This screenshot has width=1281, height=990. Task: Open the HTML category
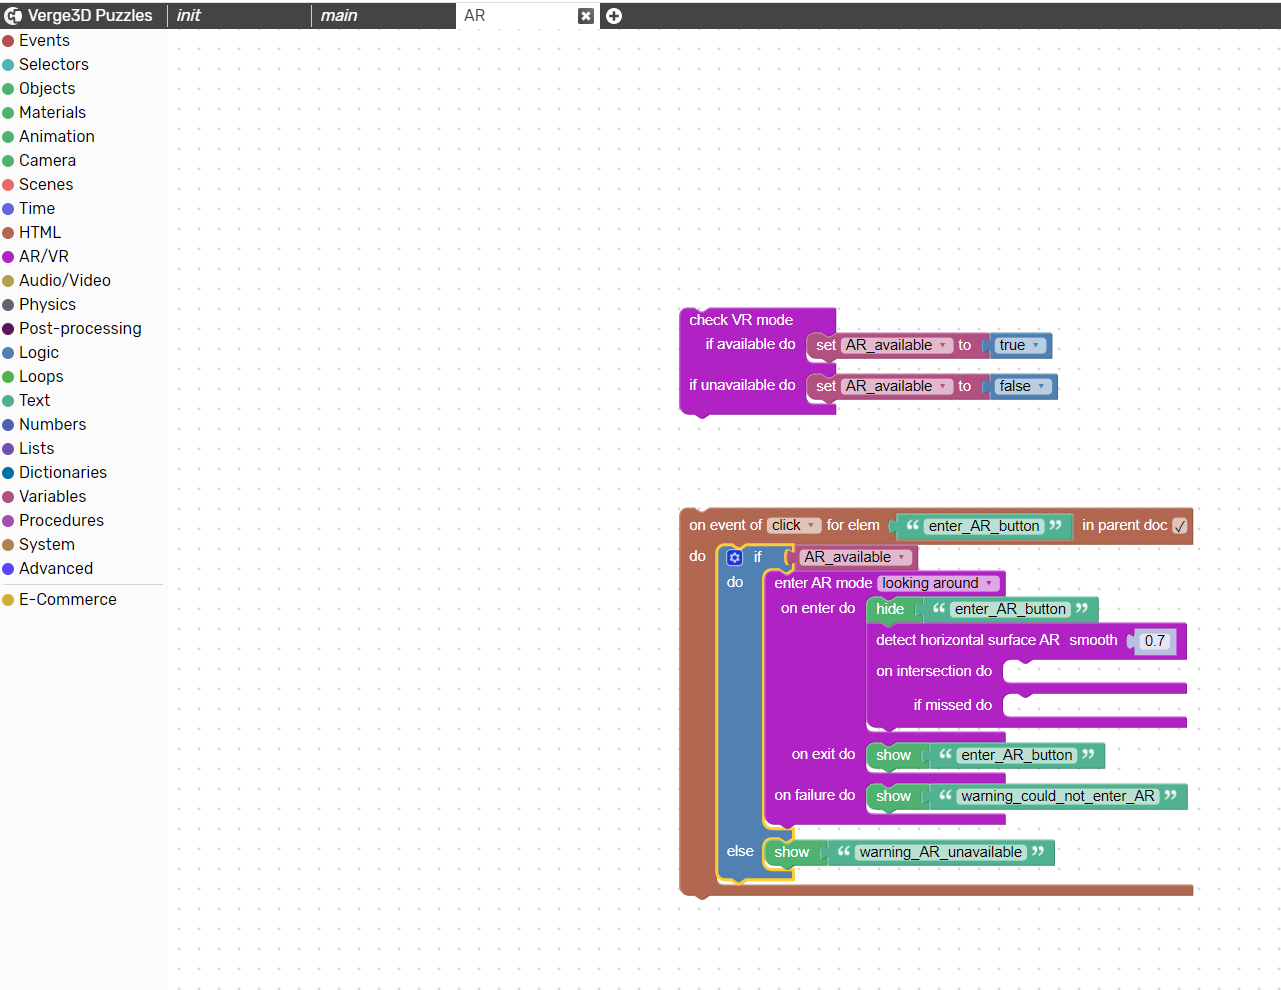click(x=40, y=232)
